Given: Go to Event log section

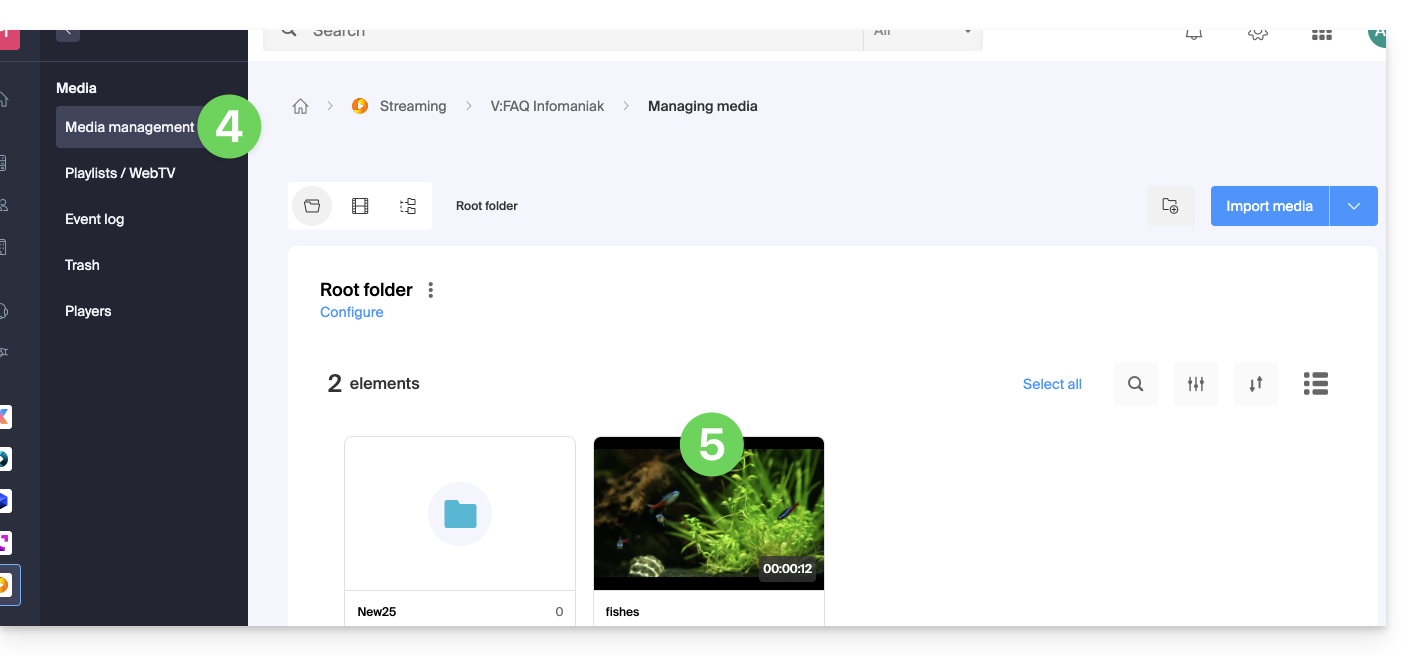Looking at the screenshot, I should click(x=95, y=219).
